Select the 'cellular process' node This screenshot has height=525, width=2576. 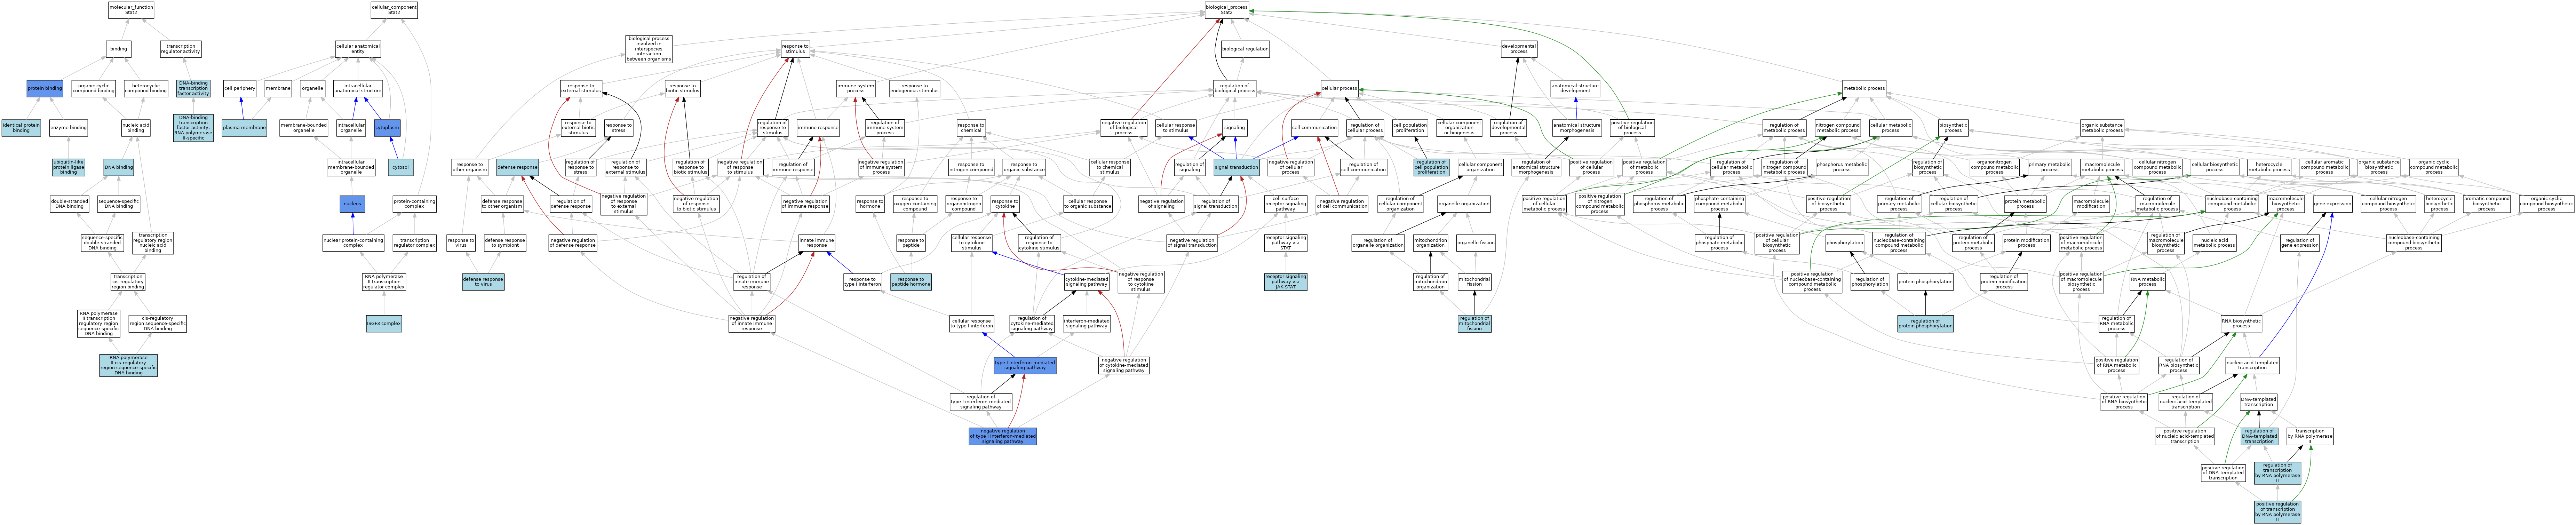pyautogui.click(x=1339, y=88)
